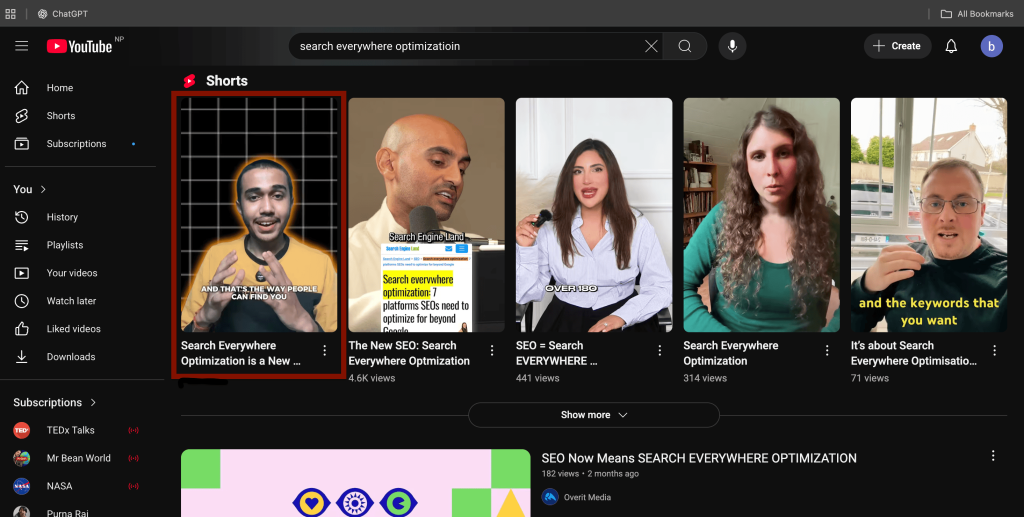Image resolution: width=1024 pixels, height=517 pixels.
Task: Open the TEDx Talks channel
Action: coord(70,430)
